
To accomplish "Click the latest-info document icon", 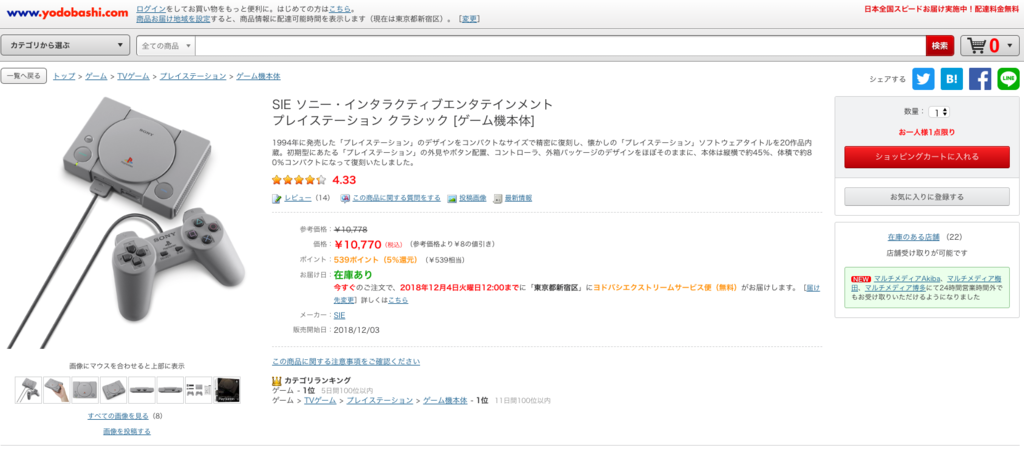I will coord(498,198).
